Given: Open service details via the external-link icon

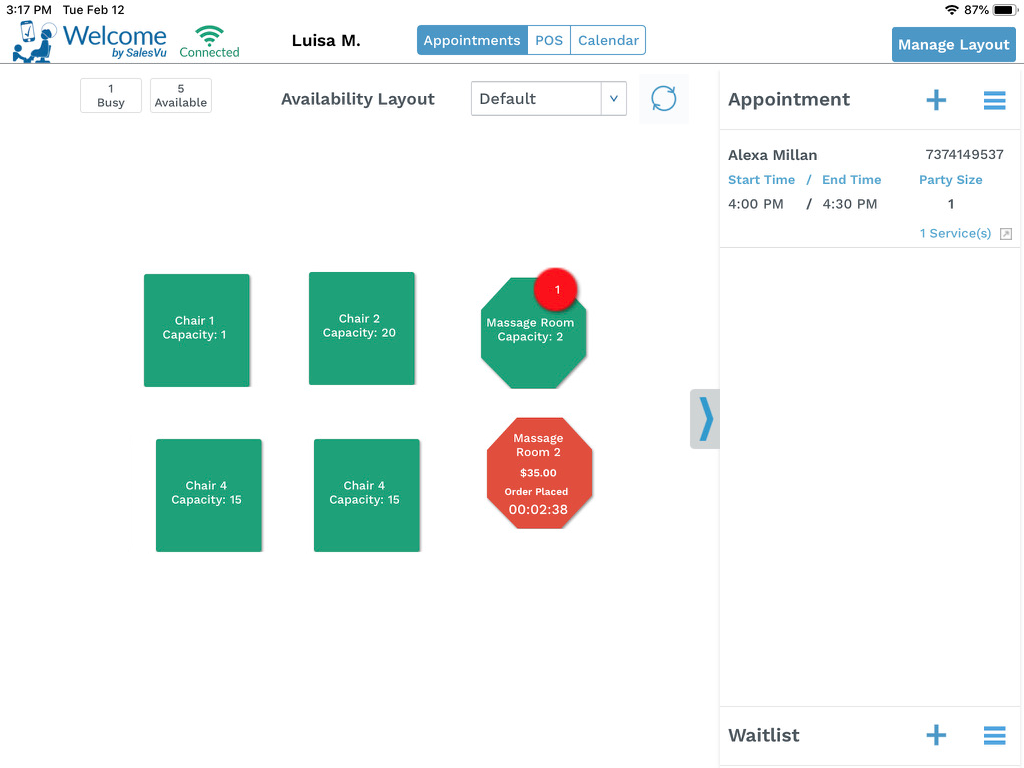Looking at the screenshot, I should (x=1006, y=232).
